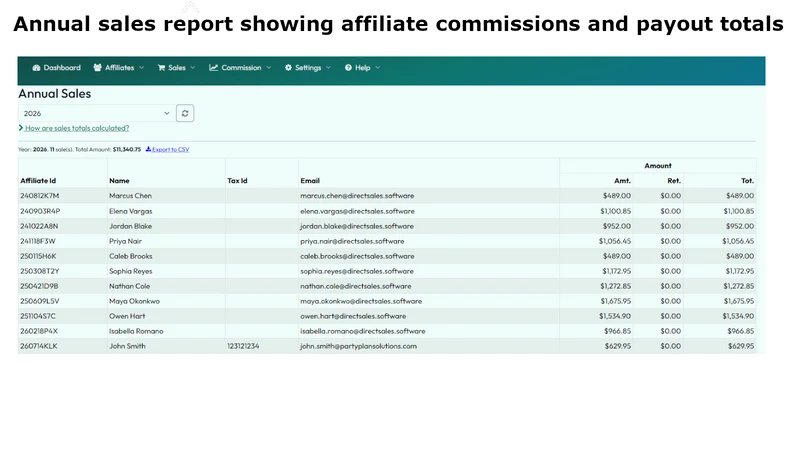The image size is (800, 450).
Task: Click Owen Hart's $1,534.90 total
Action: pos(738,316)
